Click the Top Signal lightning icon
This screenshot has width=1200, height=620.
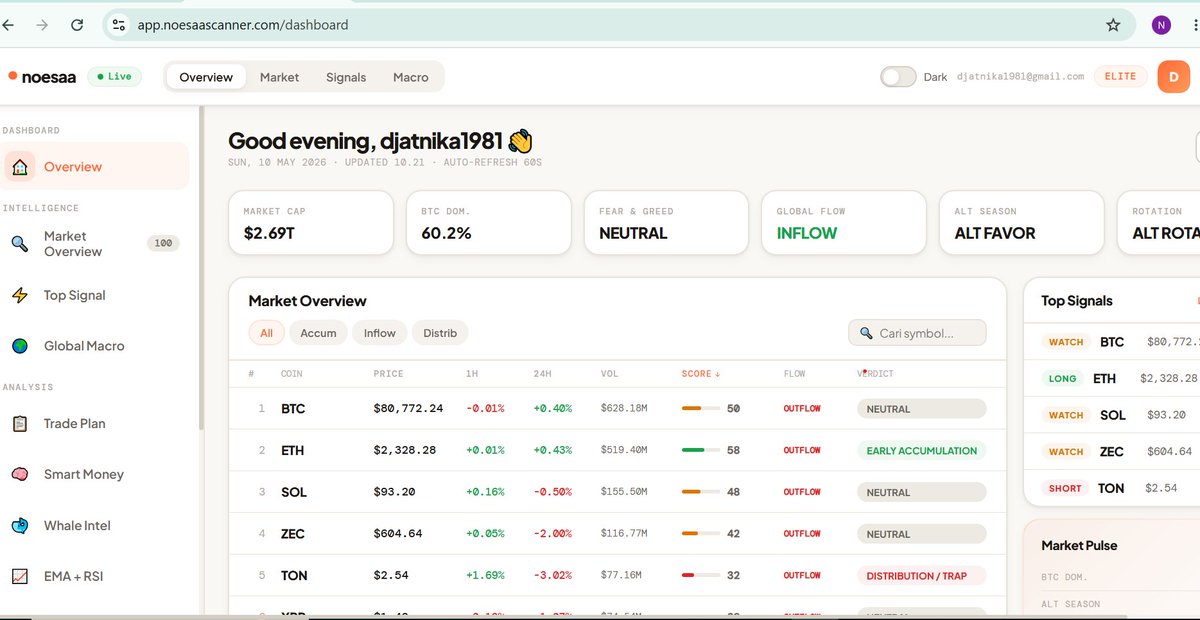(20, 295)
